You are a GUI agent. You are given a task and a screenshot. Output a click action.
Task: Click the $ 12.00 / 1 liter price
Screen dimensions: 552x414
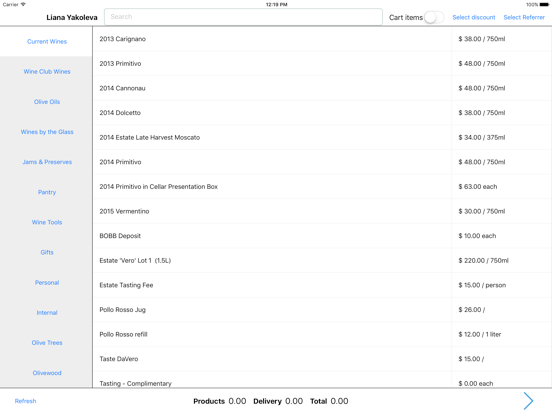pos(479,334)
